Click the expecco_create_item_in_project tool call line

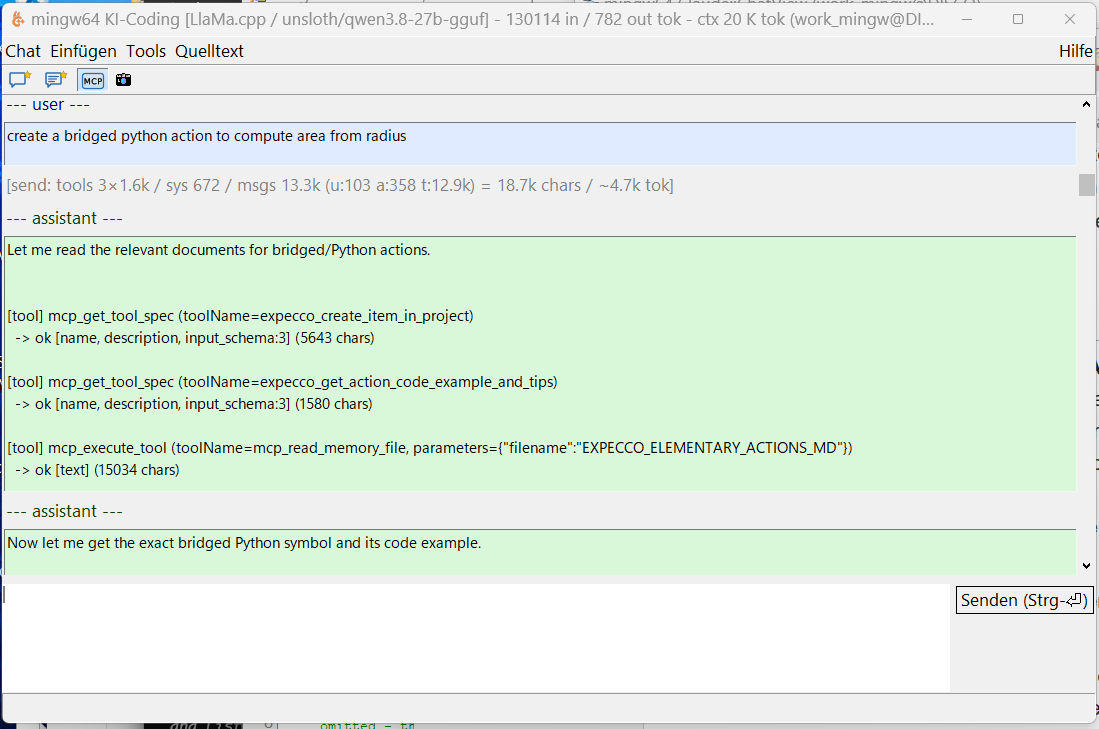(240, 316)
